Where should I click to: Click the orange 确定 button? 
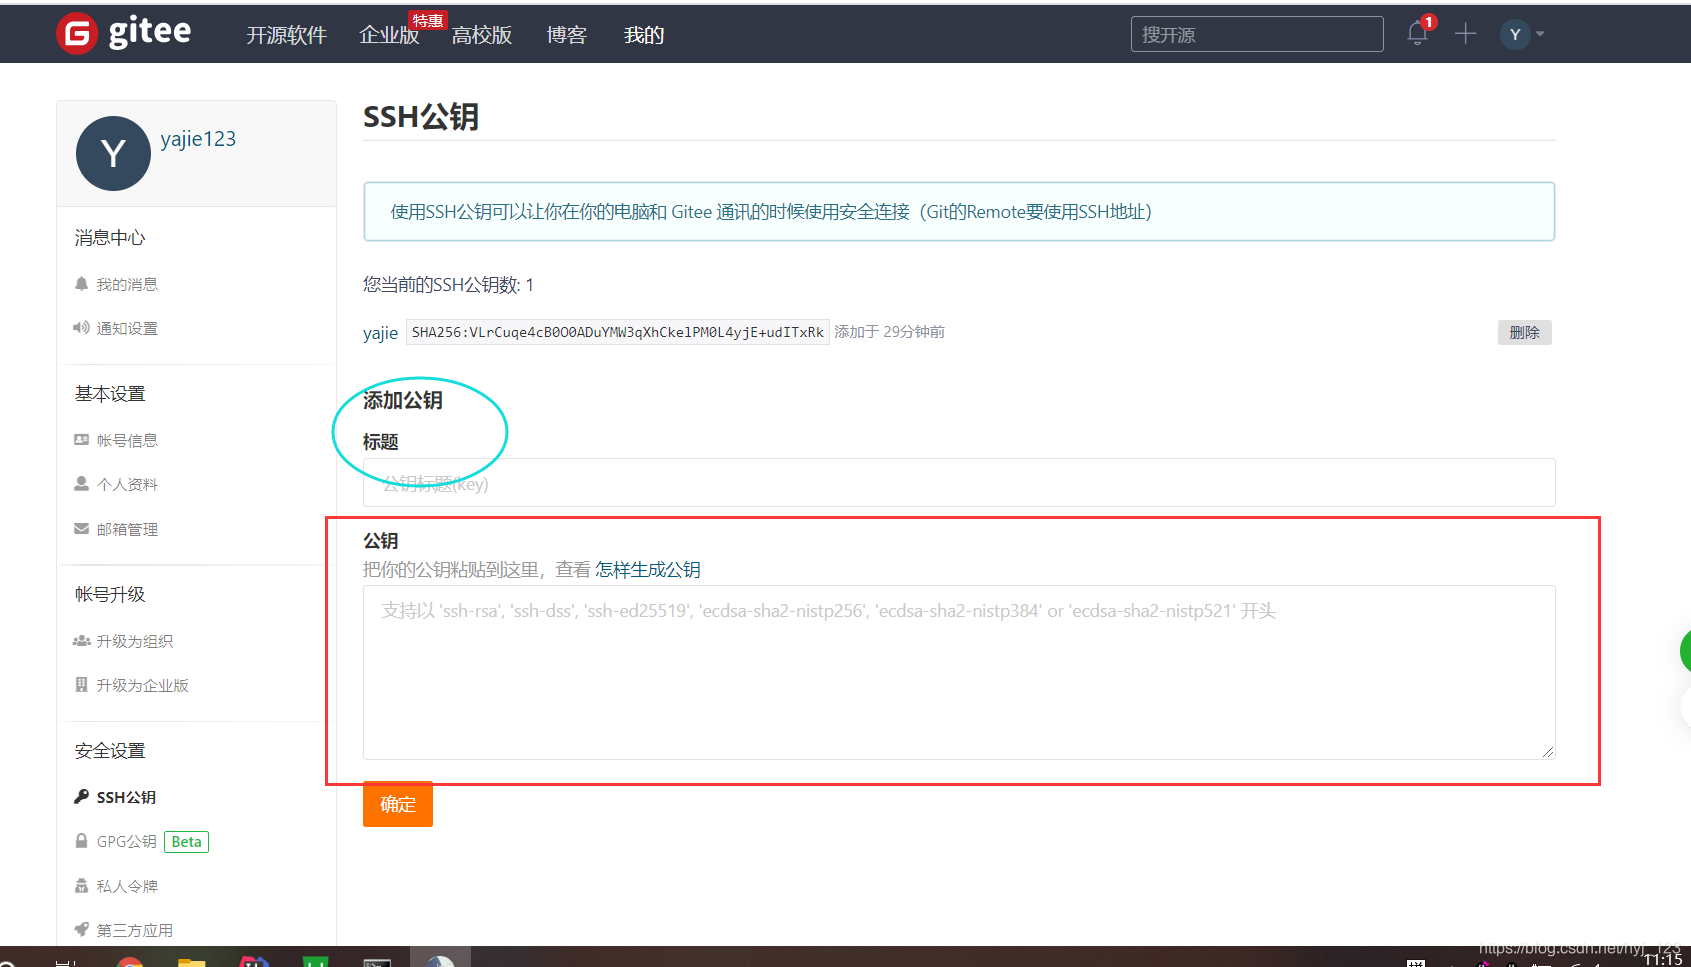398,804
